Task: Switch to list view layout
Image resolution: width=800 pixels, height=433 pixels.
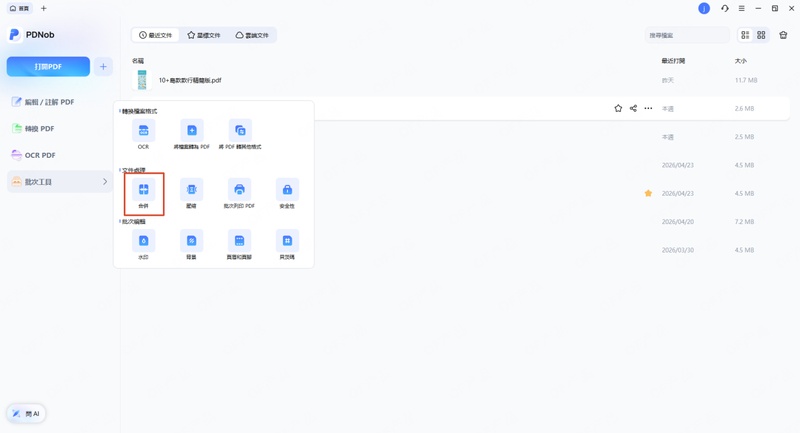Action: (745, 35)
